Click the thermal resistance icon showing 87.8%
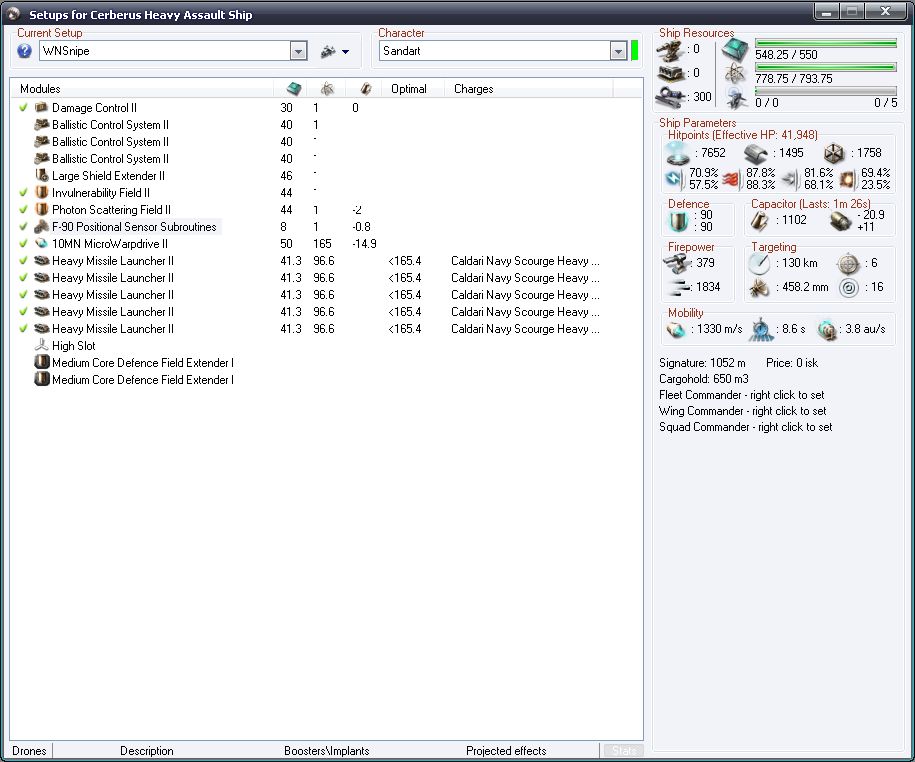 coord(732,179)
